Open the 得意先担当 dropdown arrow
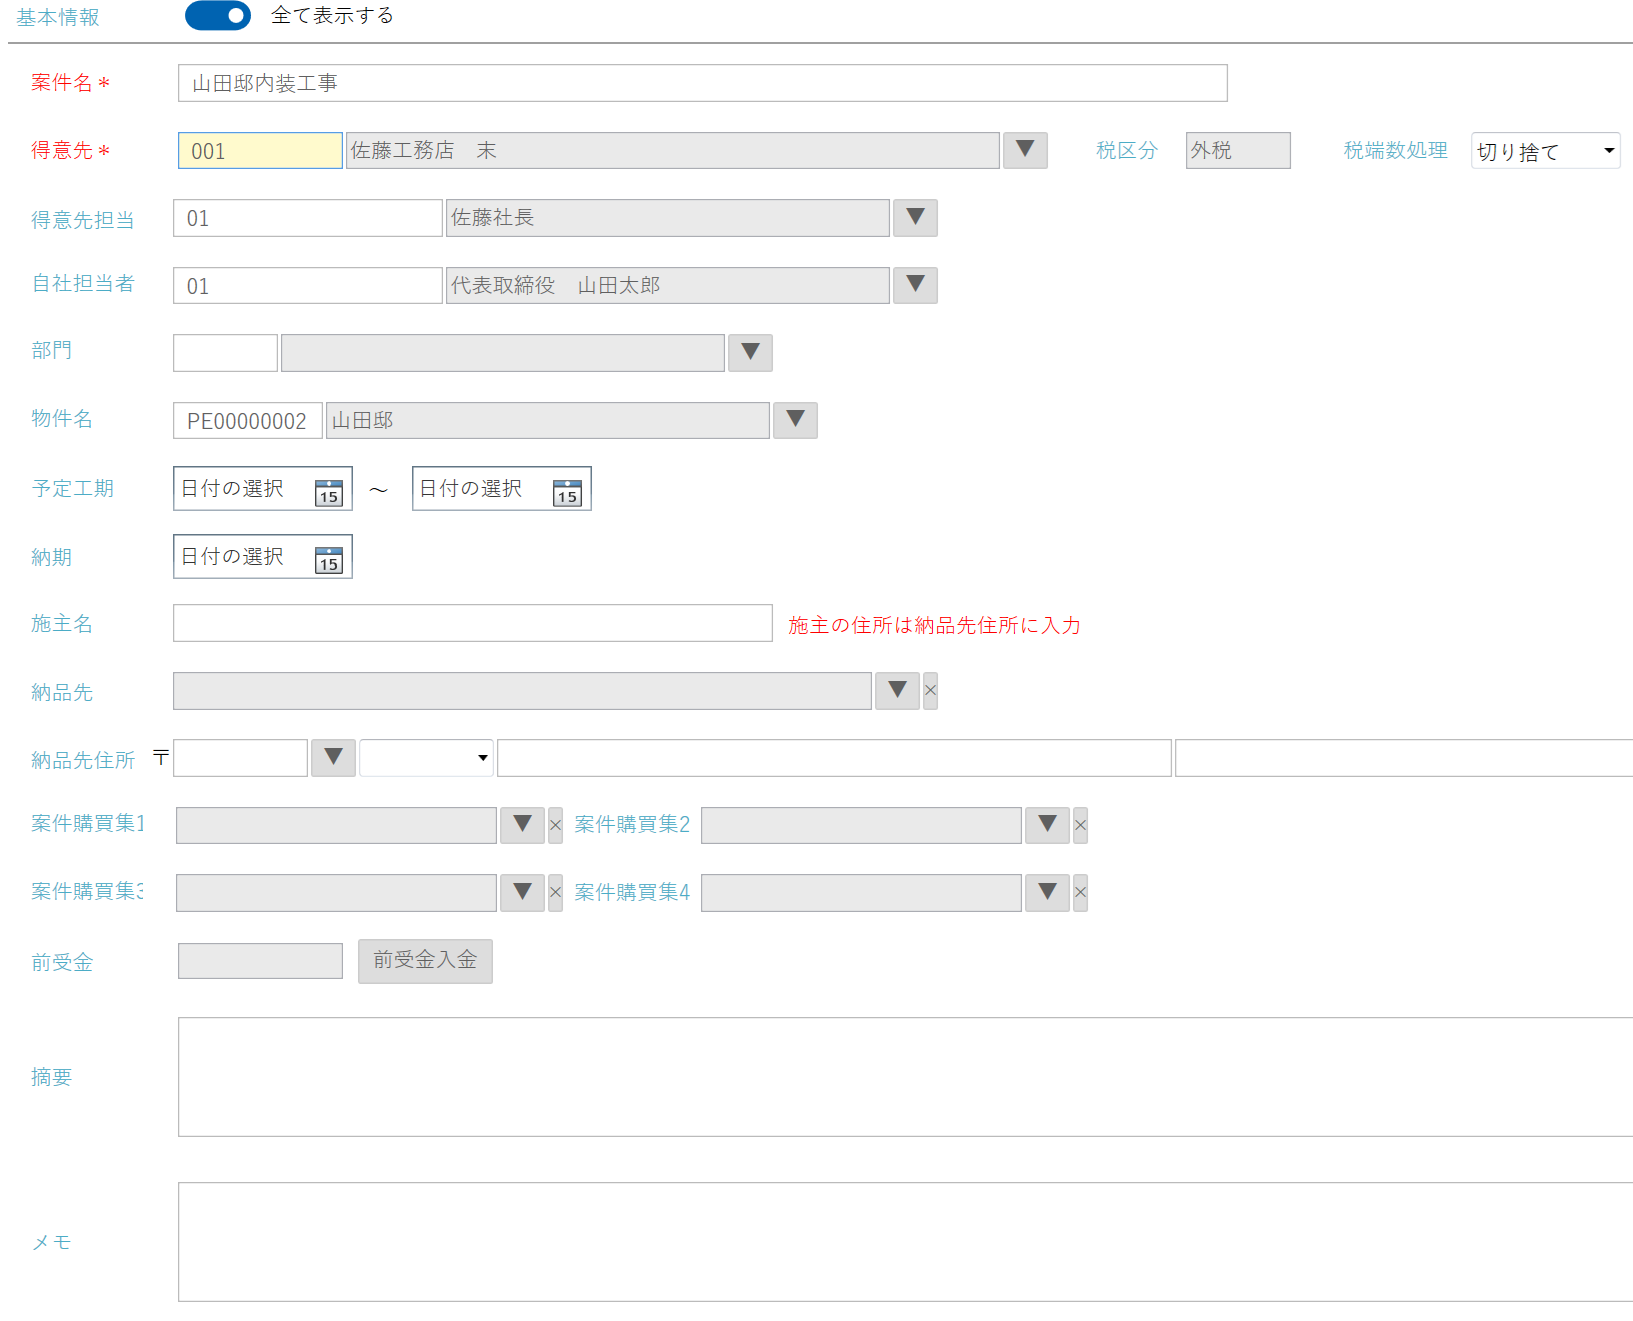Viewport: 1633px width, 1321px height. 915,218
